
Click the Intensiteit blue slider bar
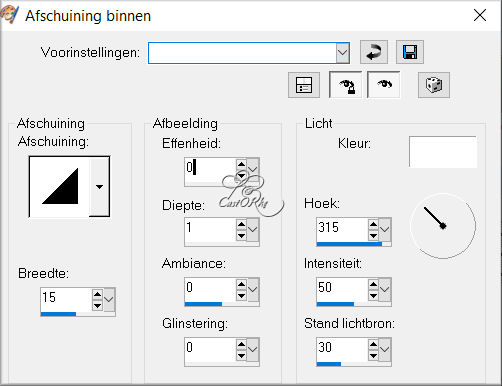tap(335, 304)
